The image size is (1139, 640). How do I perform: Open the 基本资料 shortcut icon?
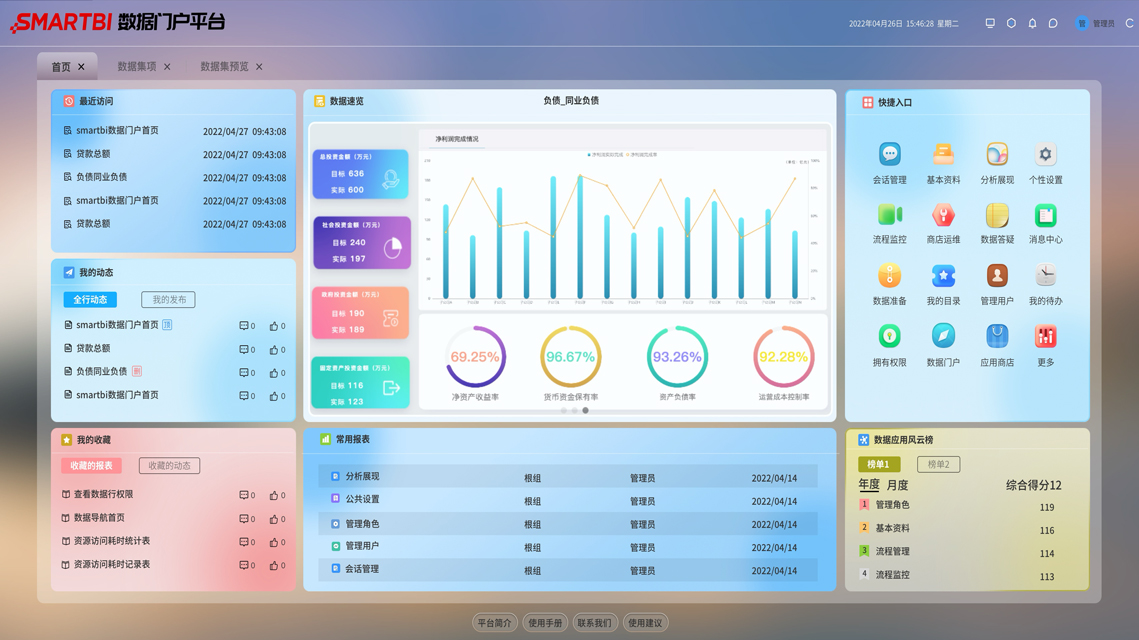pyautogui.click(x=943, y=155)
